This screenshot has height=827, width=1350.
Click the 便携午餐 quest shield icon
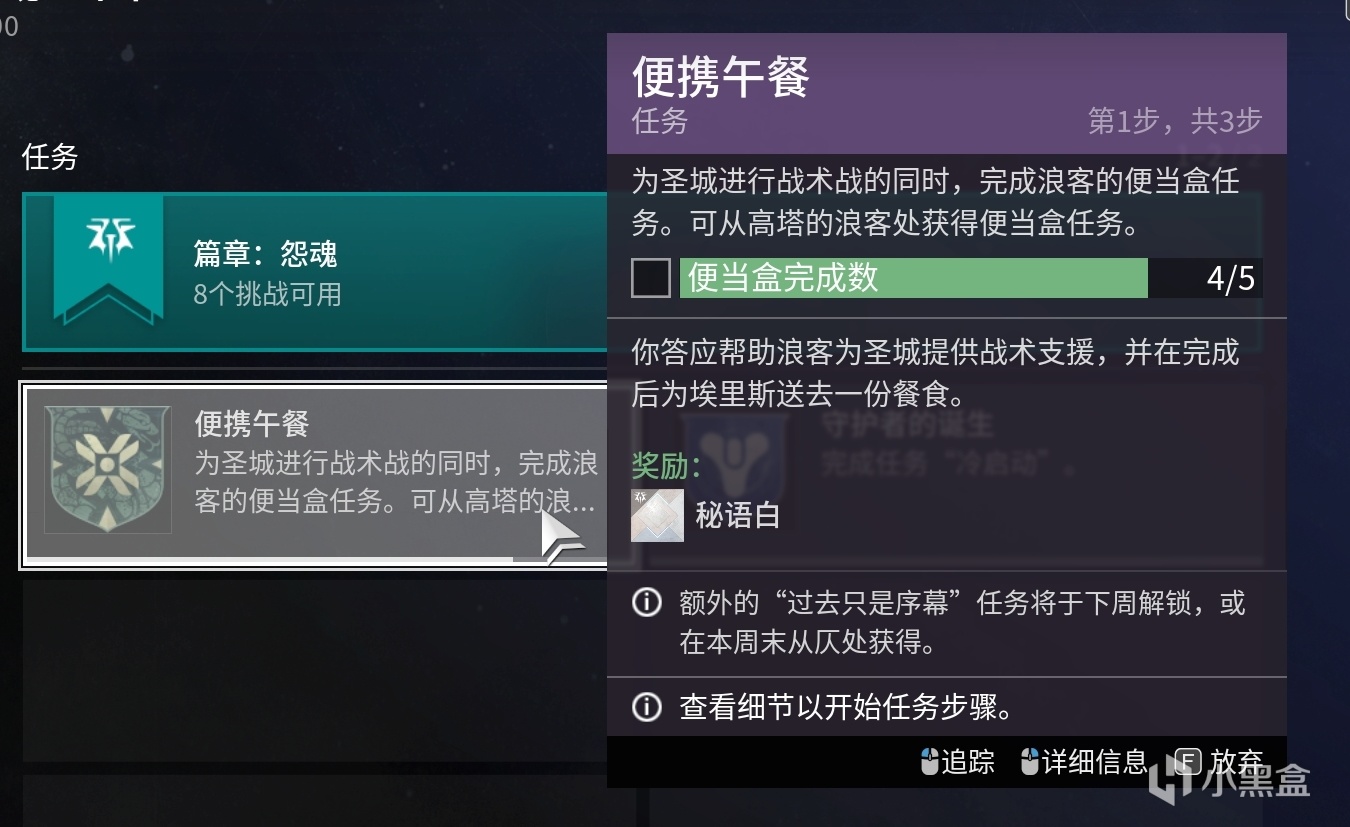(108, 469)
